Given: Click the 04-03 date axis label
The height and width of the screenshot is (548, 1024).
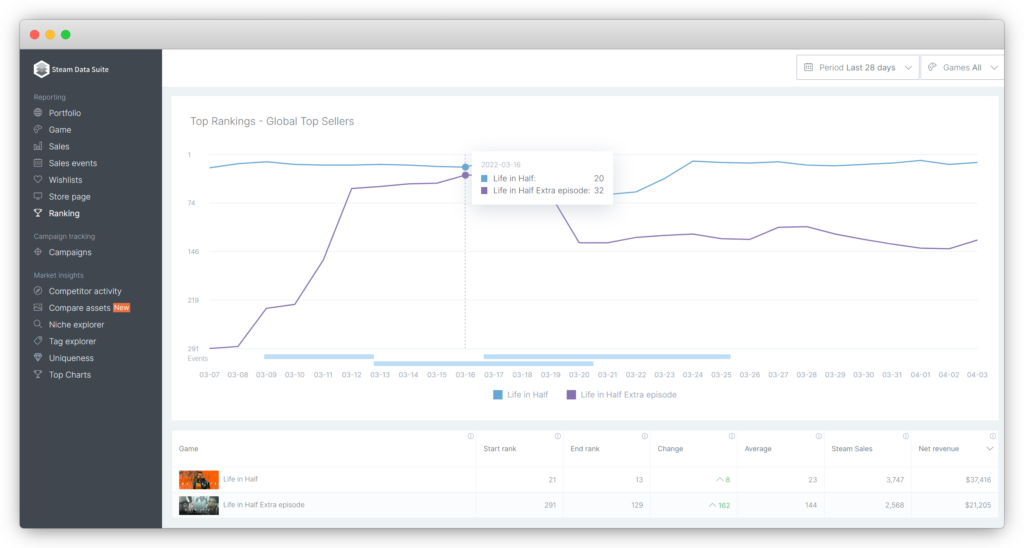Looking at the screenshot, I should (x=977, y=375).
